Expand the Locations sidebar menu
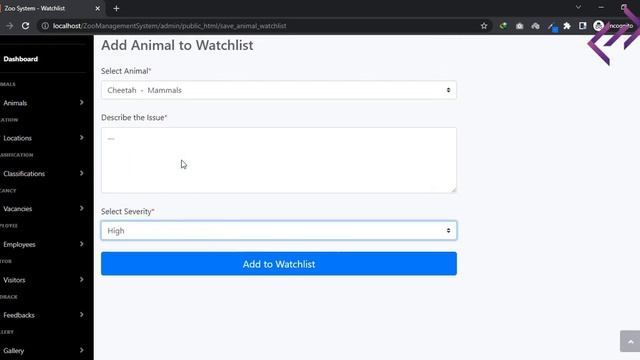 point(43,138)
